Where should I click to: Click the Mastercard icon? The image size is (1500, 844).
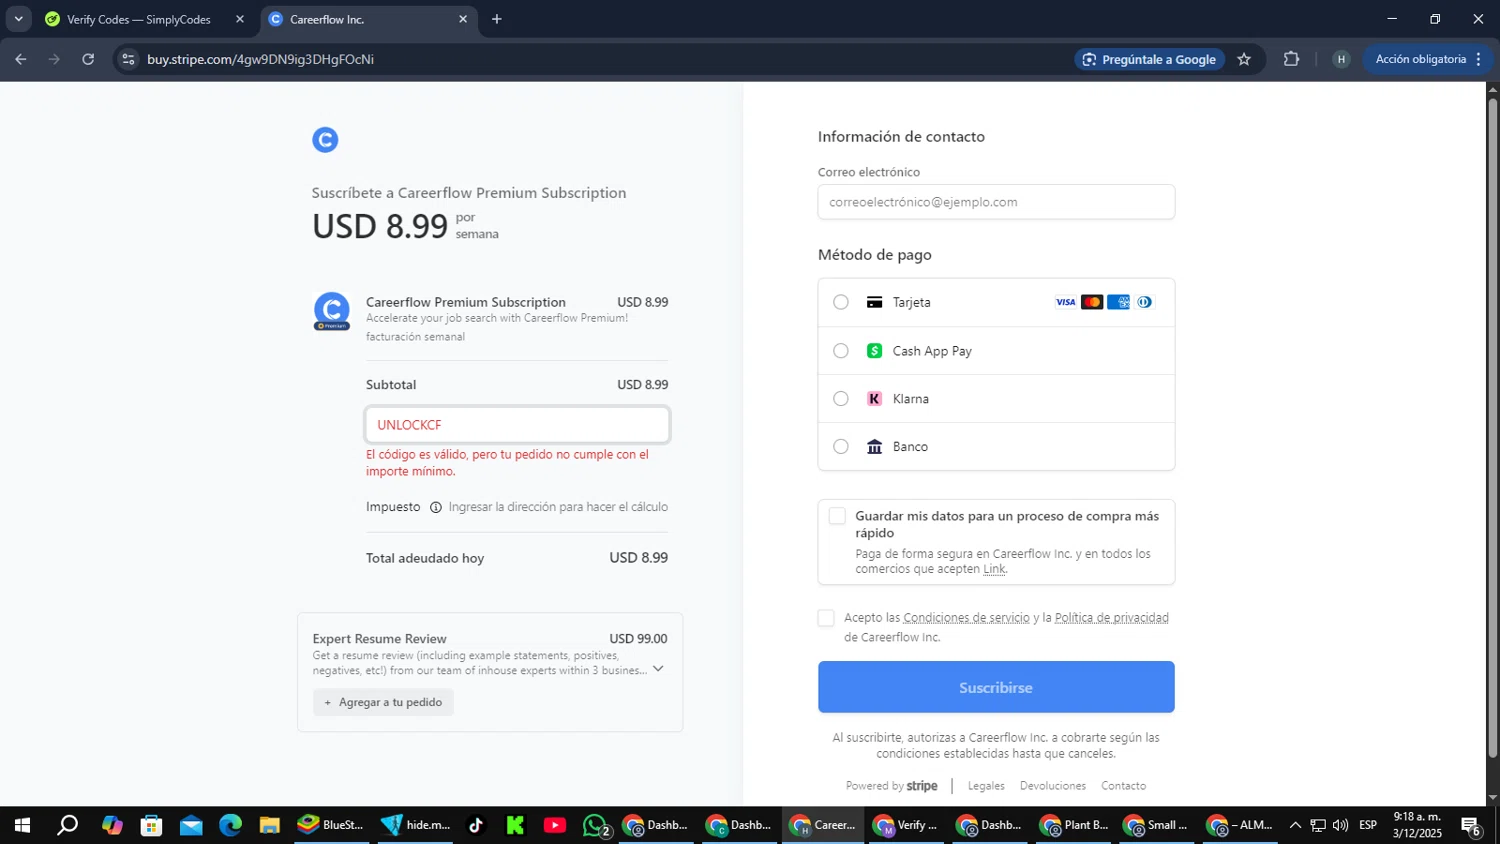pyautogui.click(x=1091, y=302)
